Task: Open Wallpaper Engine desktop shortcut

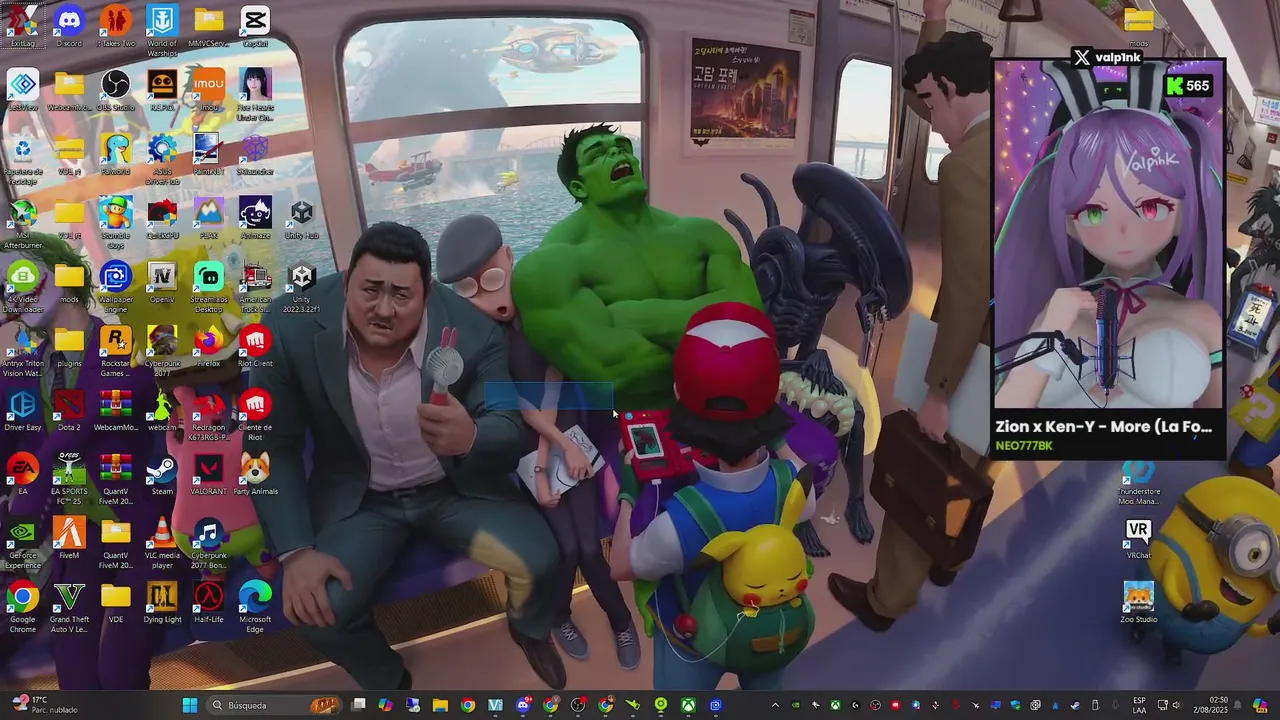Action: click(115, 288)
